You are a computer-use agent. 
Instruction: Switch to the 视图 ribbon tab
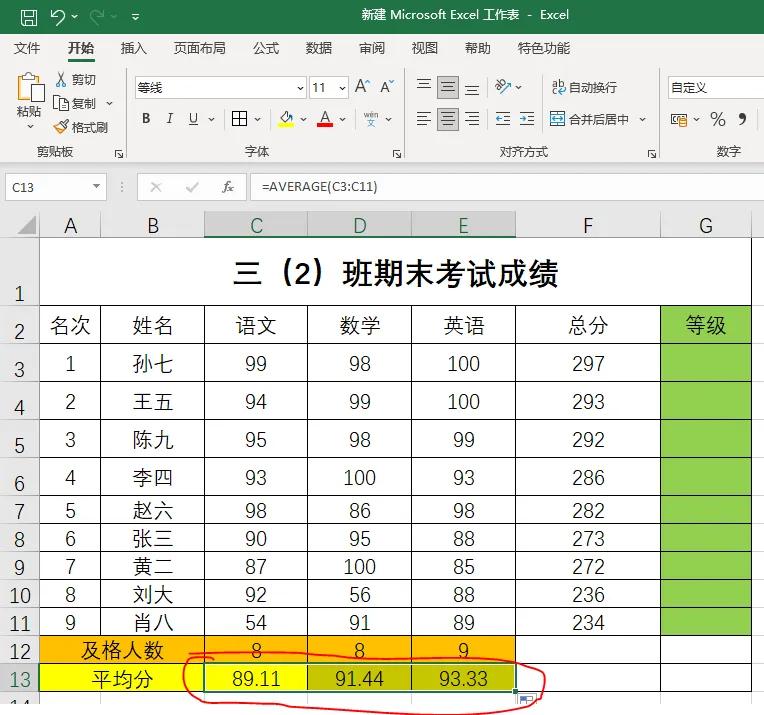coord(425,48)
